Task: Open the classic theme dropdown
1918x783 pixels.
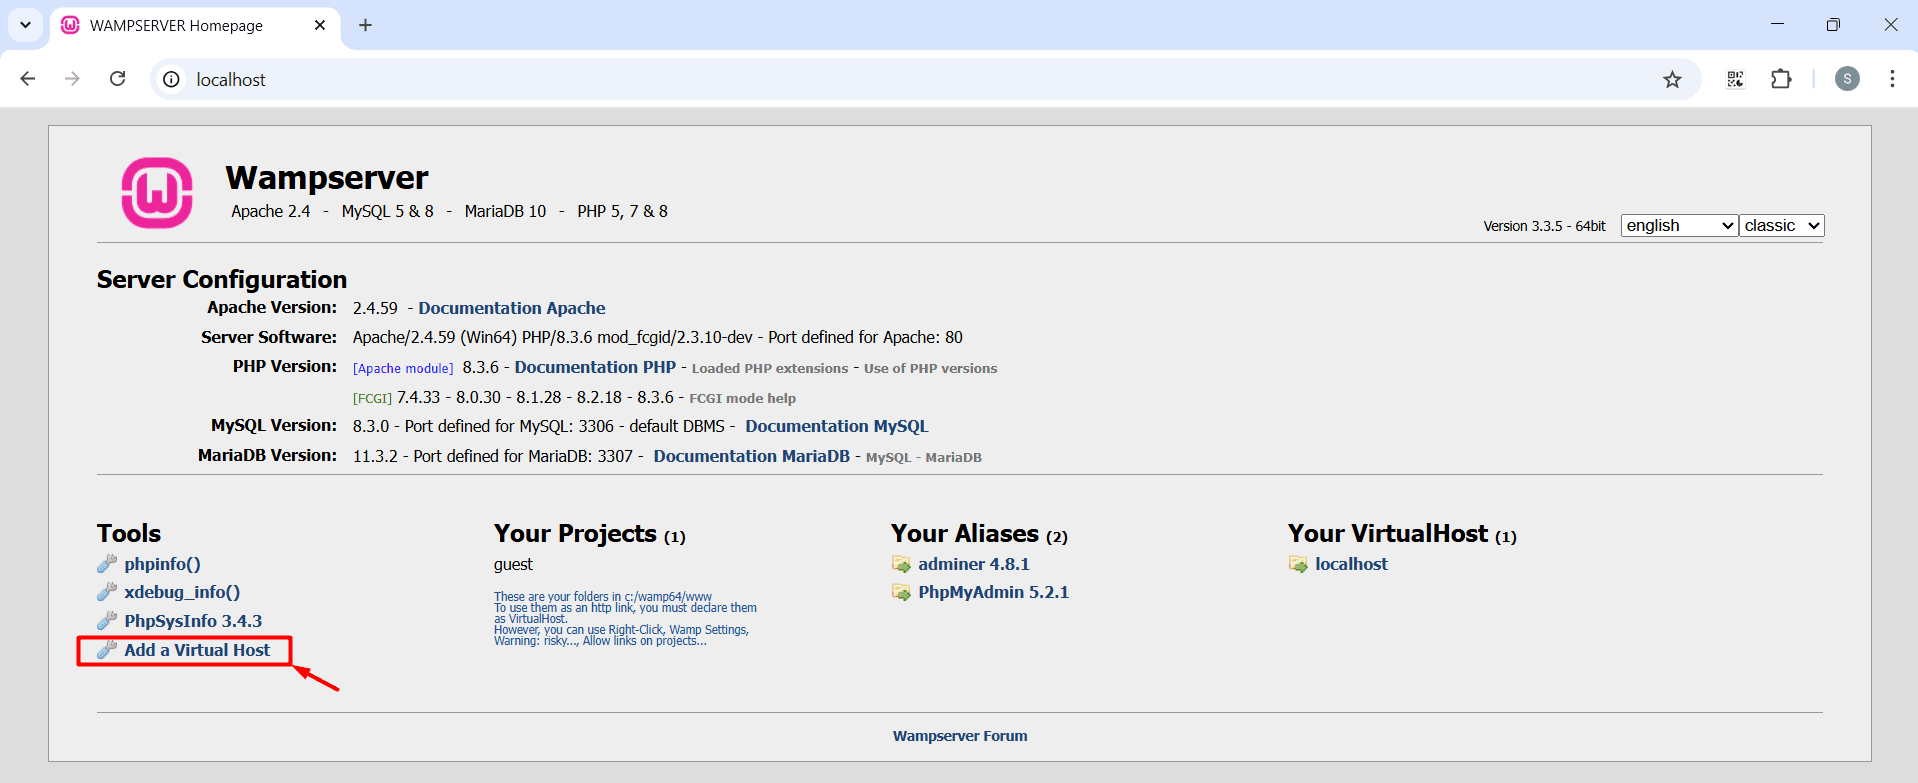Action: [x=1781, y=226]
